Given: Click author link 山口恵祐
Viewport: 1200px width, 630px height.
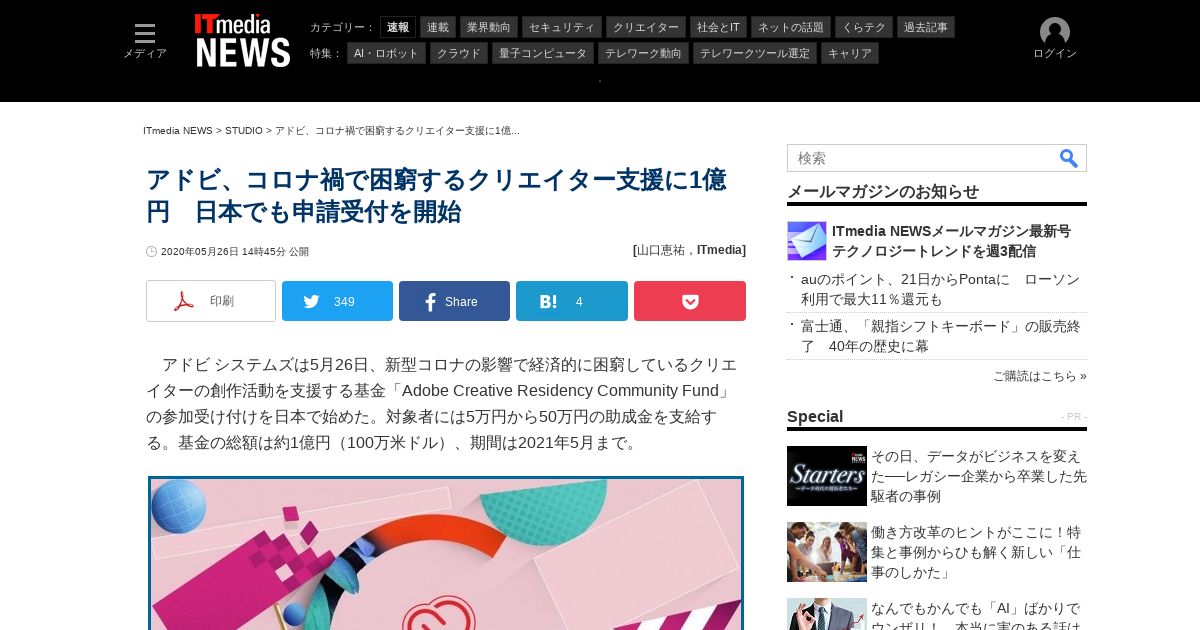Looking at the screenshot, I should click(x=661, y=250).
